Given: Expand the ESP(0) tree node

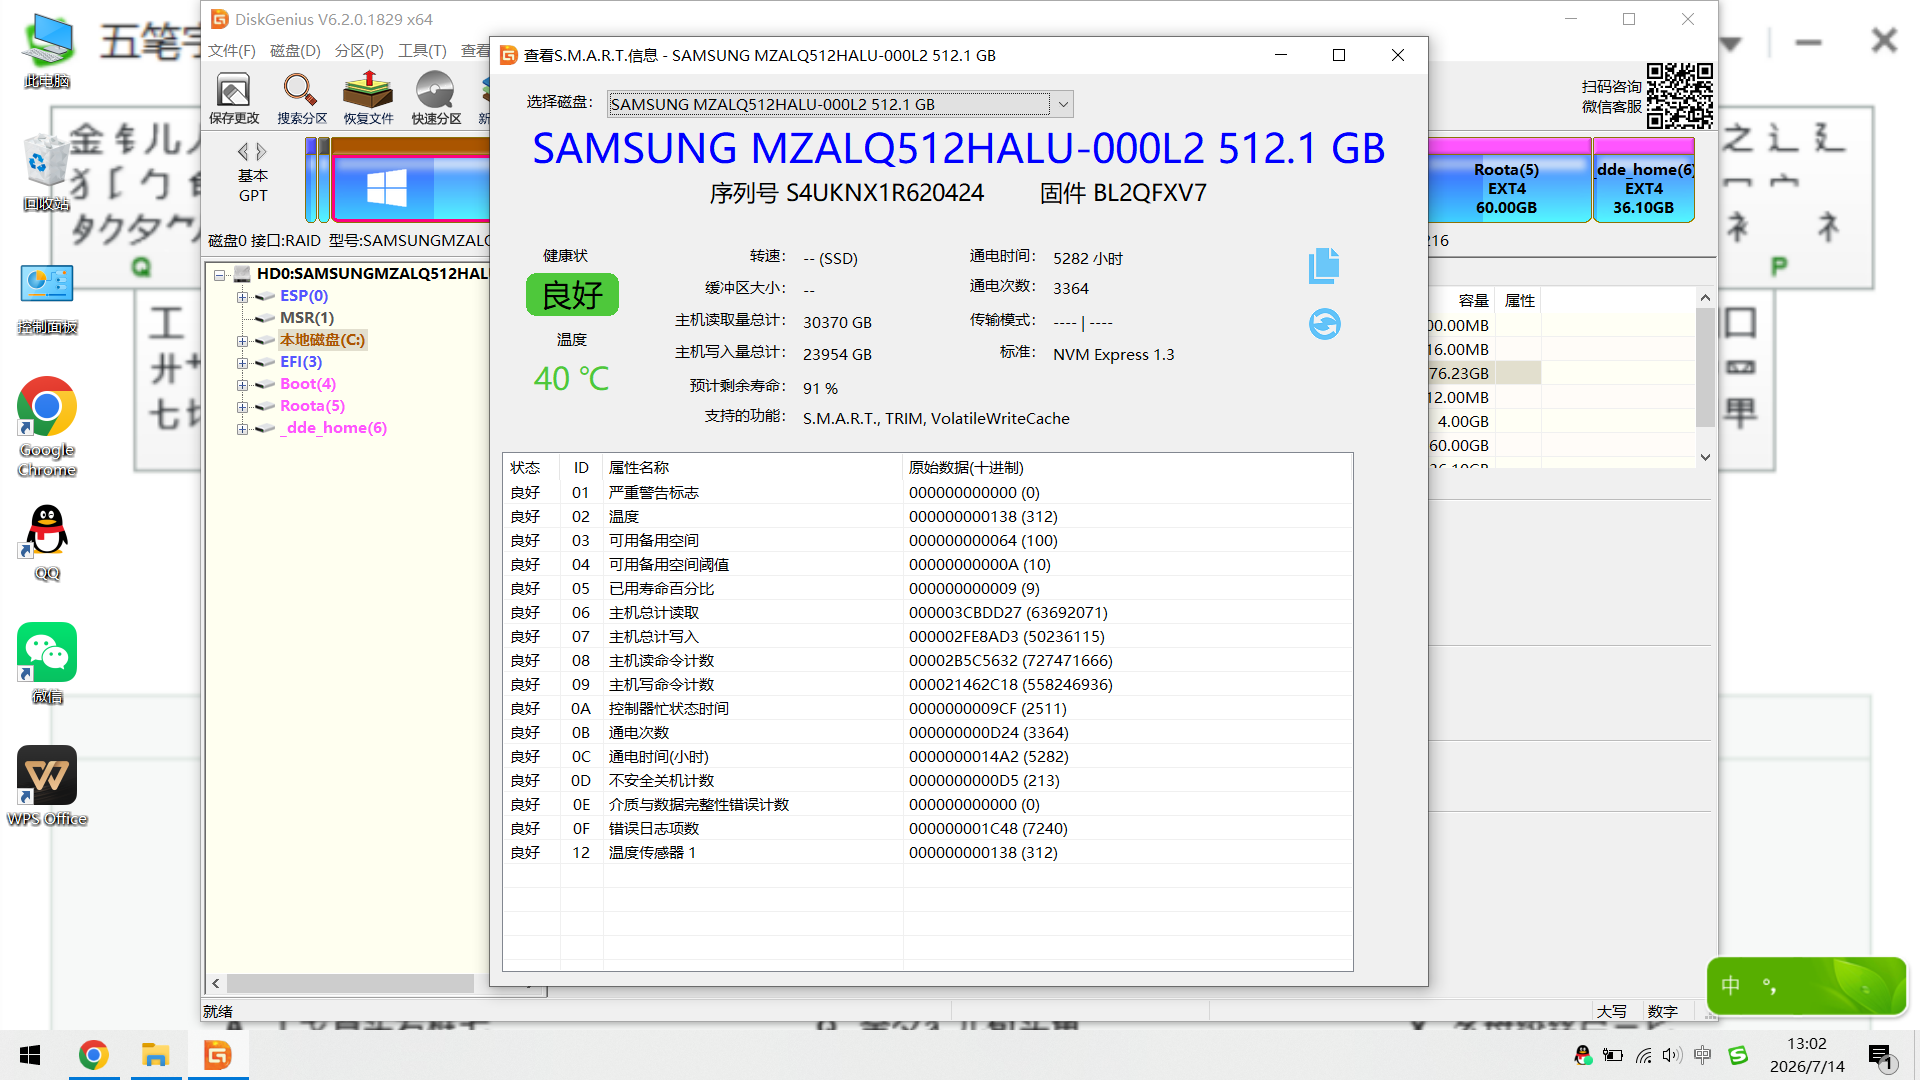Looking at the screenshot, I should coord(242,297).
